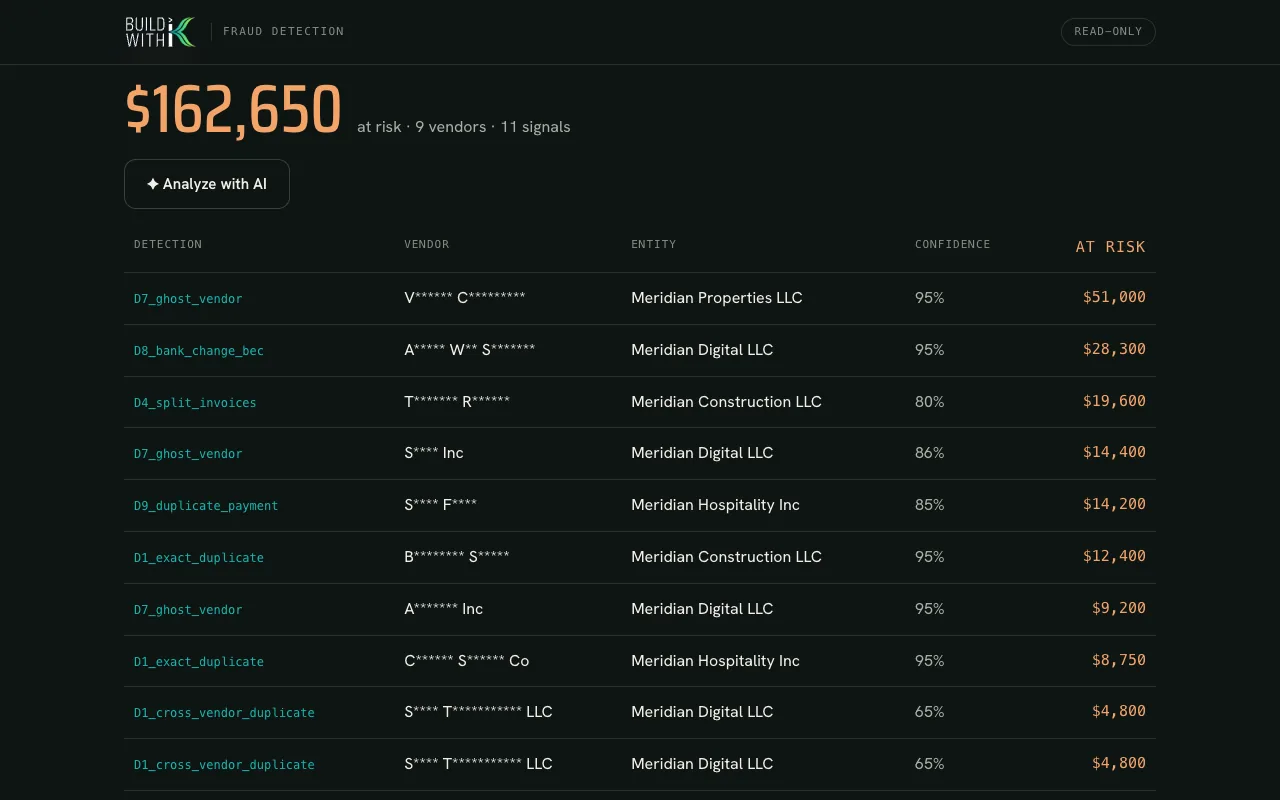Click the DETECTION column header
1280x800 pixels.
(168, 244)
